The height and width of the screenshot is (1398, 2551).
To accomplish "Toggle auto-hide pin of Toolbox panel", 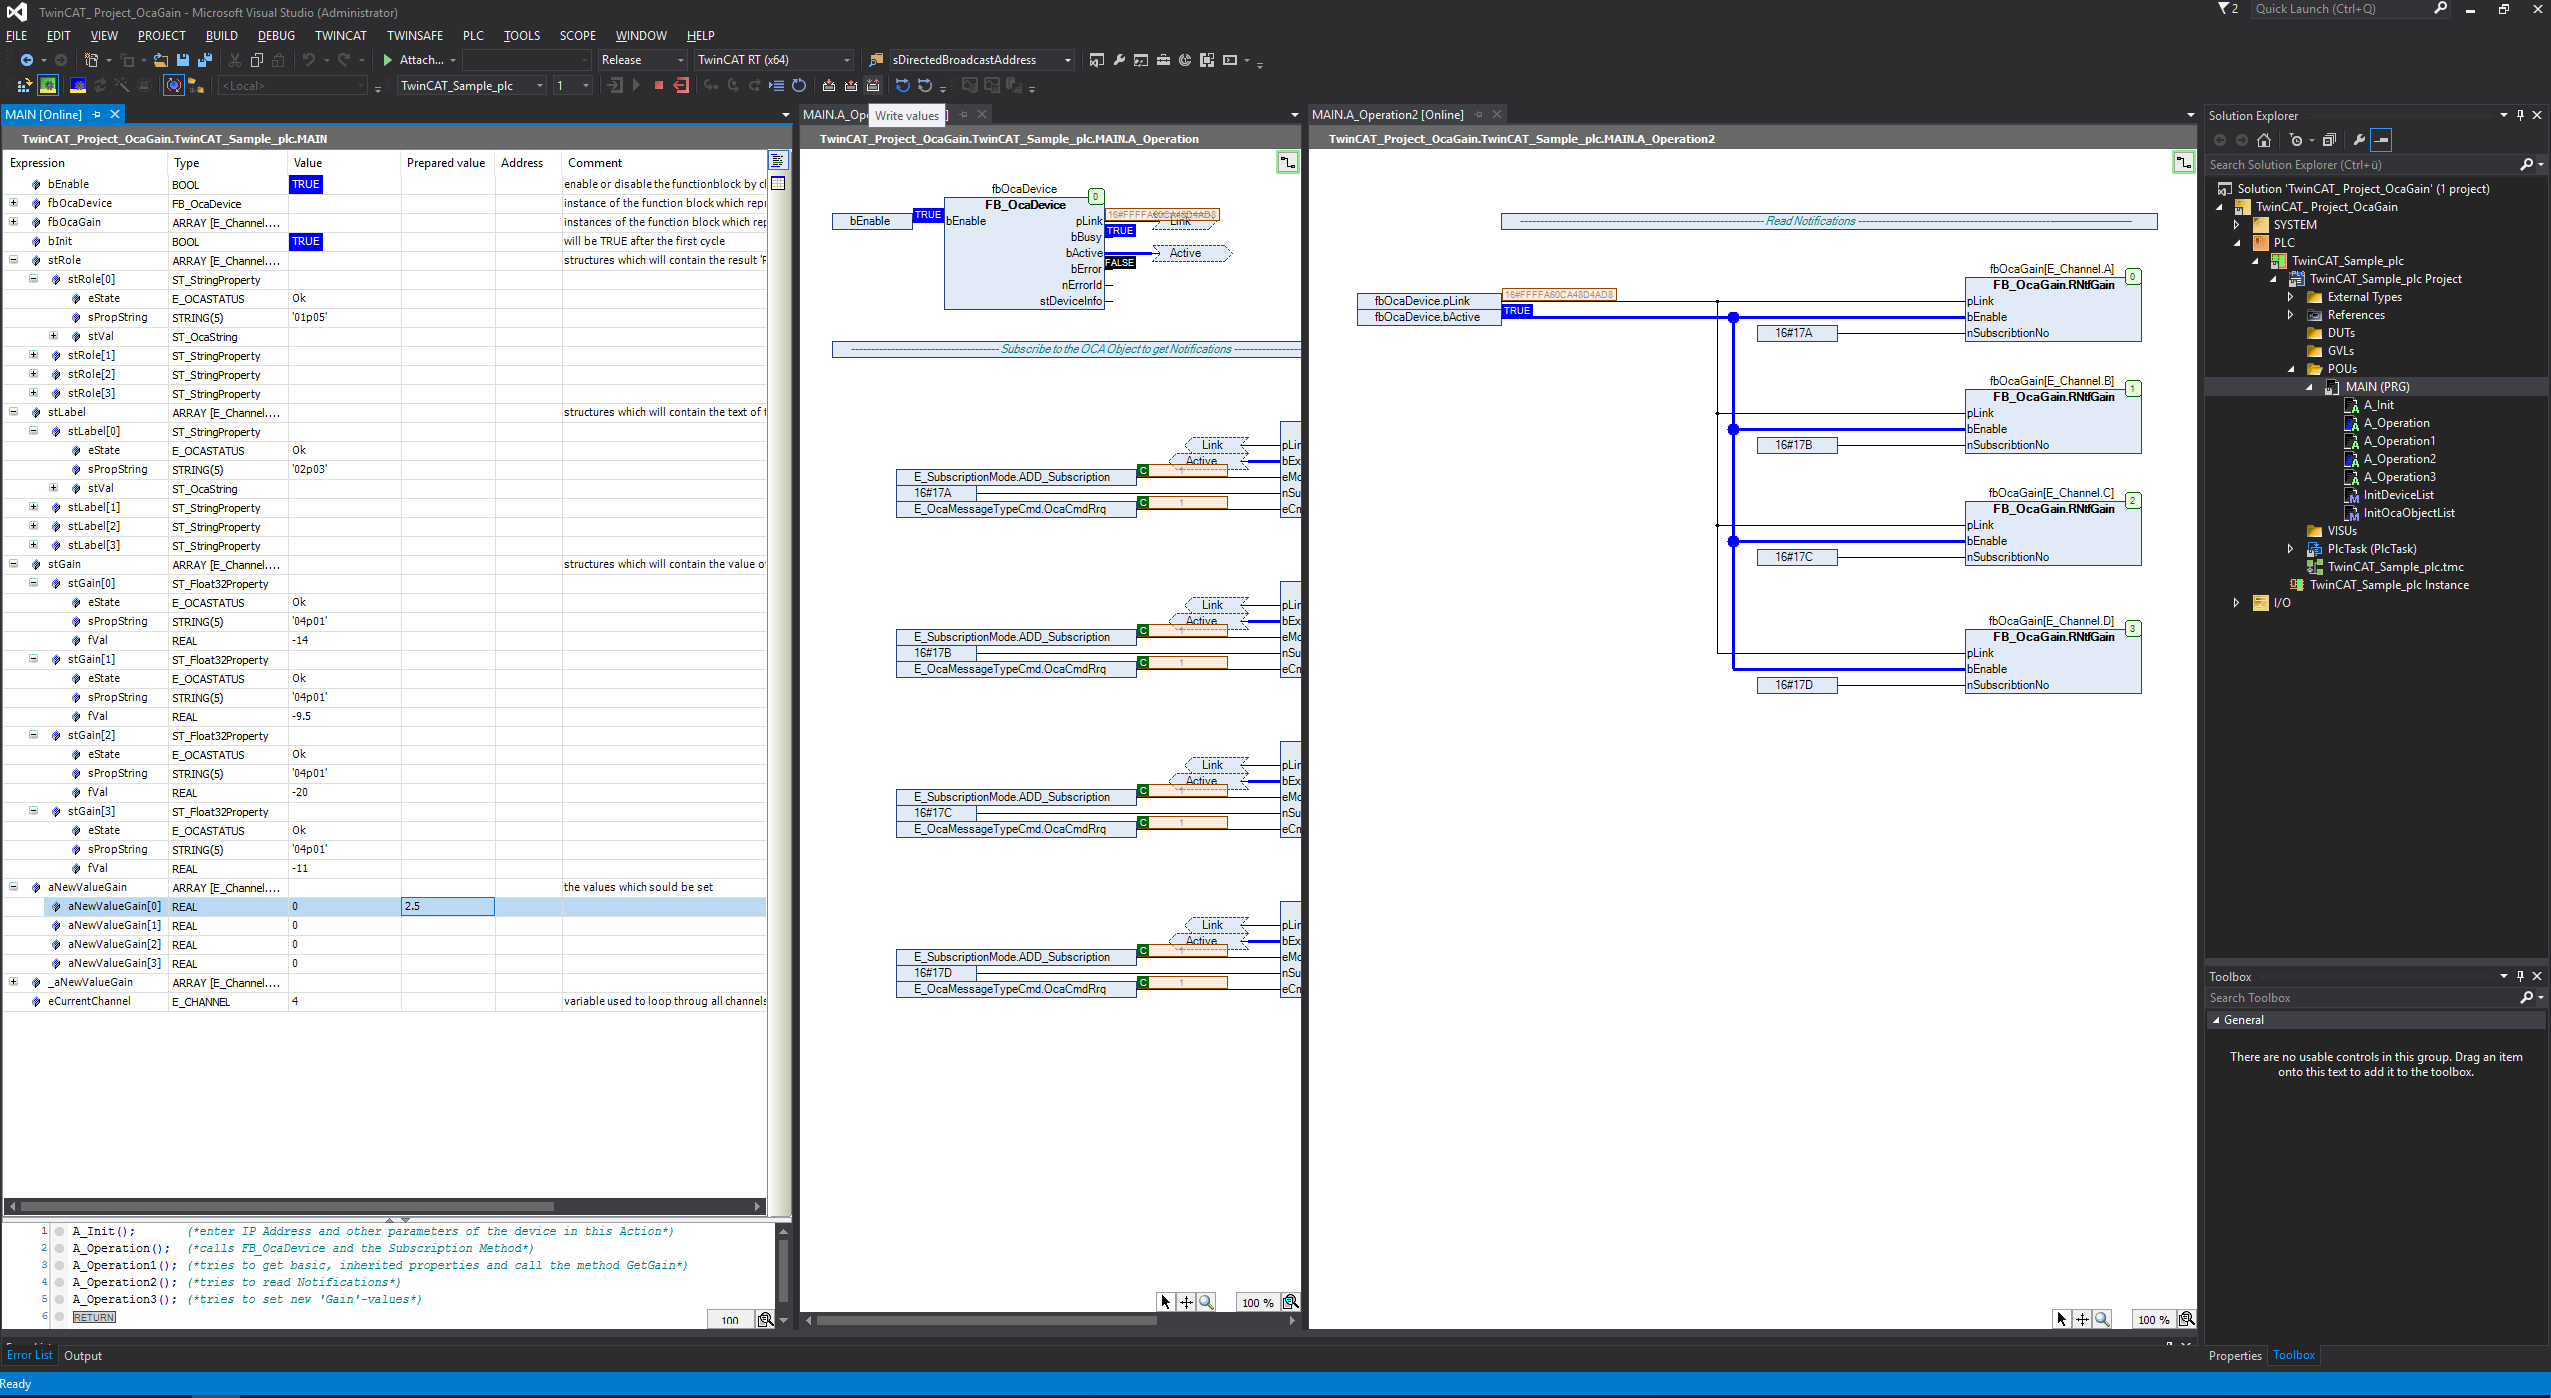I will (2520, 976).
